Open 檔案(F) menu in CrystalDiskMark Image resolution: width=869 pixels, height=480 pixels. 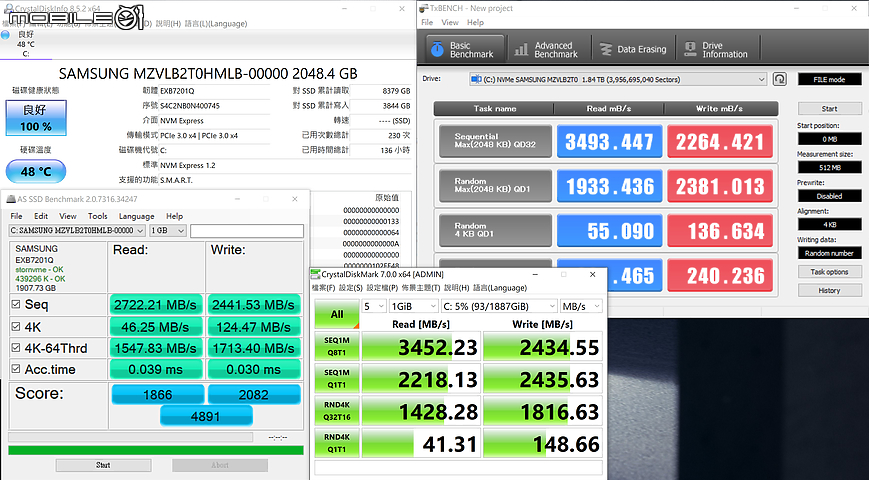click(324, 288)
